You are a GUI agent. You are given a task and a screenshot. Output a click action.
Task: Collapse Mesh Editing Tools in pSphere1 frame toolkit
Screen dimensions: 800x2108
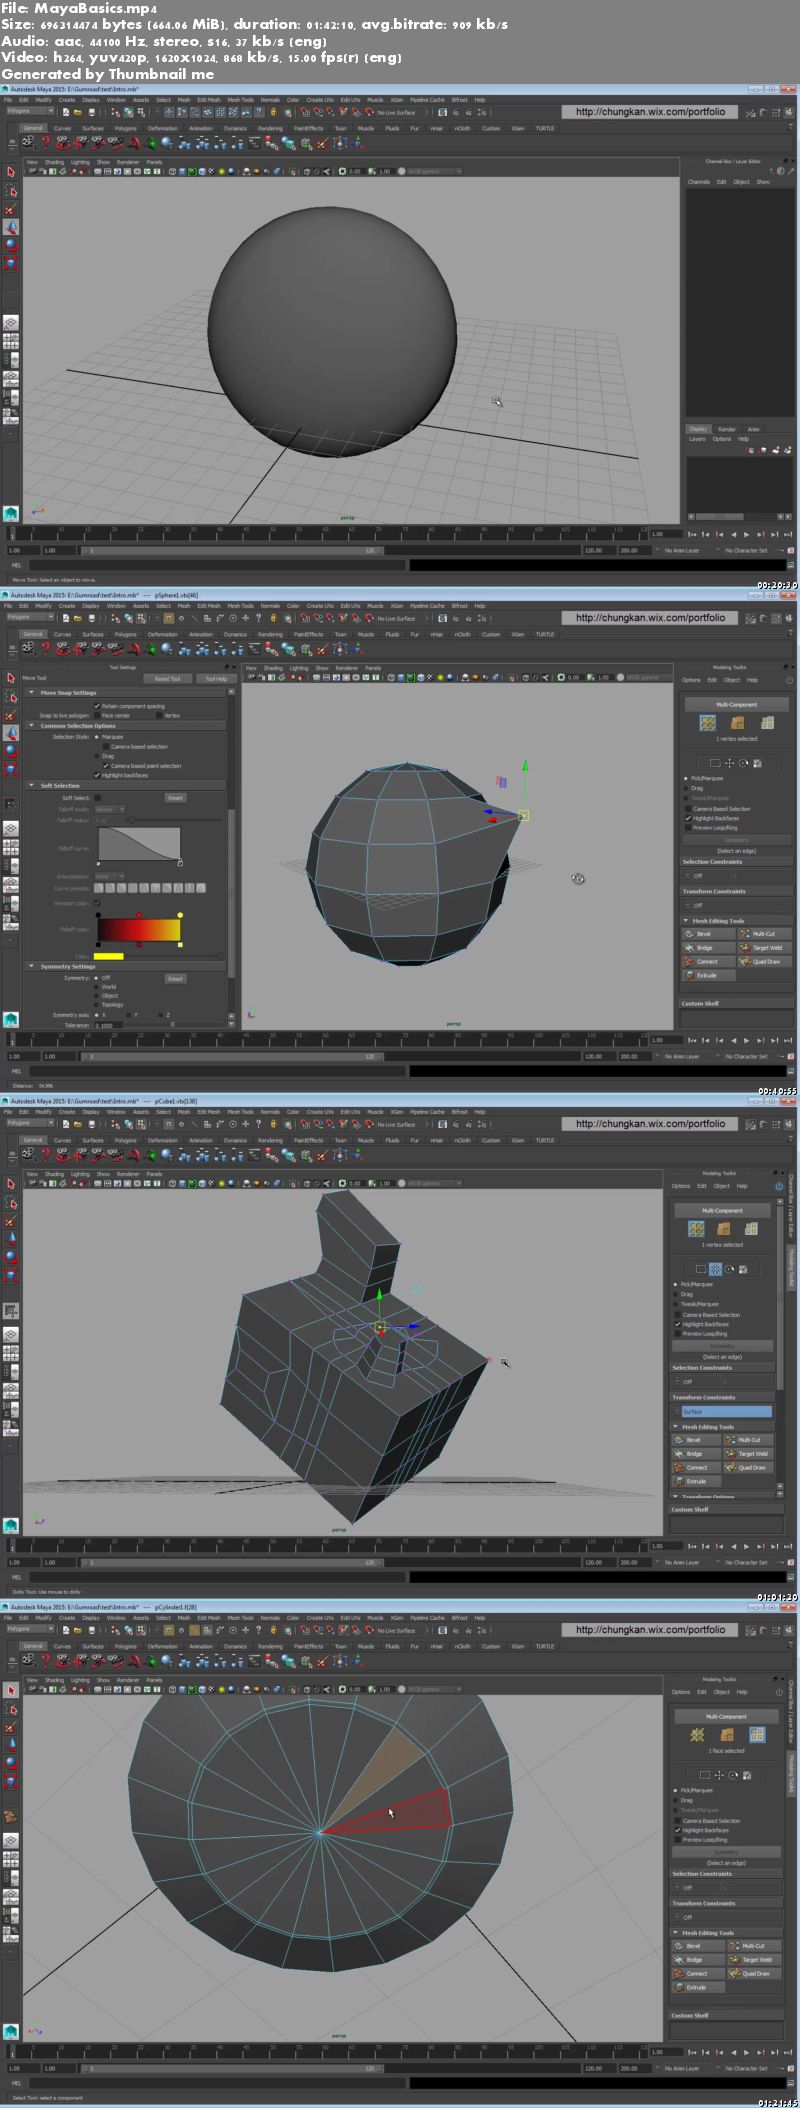click(686, 921)
